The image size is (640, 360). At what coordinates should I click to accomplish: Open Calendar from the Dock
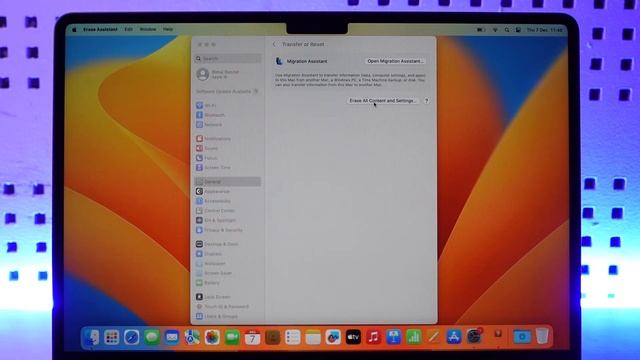click(252, 338)
